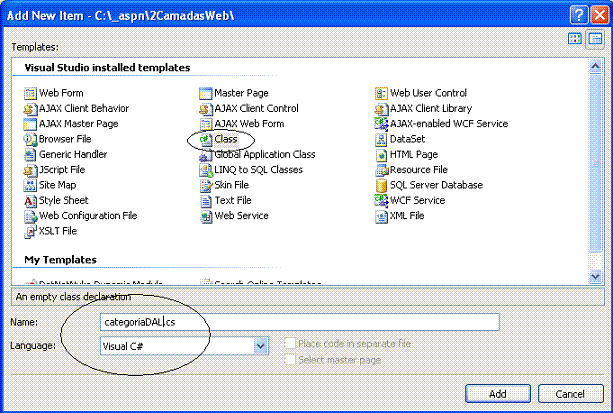Pick the Web Service template icon
Screen dimensions: 613x413
coord(206,216)
